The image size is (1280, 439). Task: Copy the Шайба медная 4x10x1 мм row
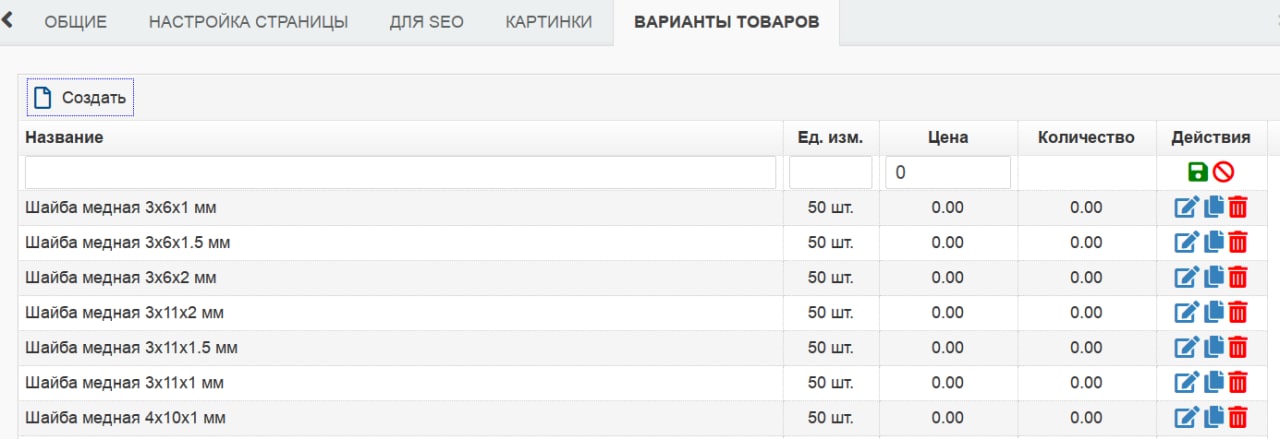(1214, 418)
